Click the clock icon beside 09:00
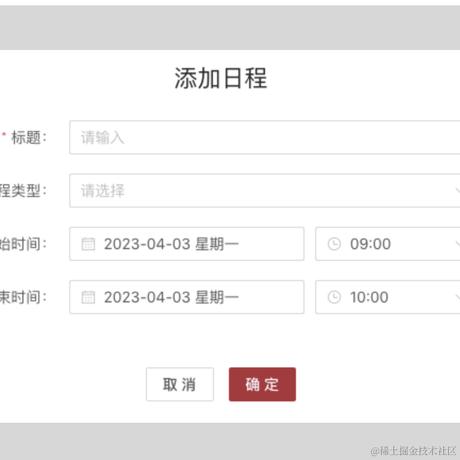The image size is (460, 460). pyautogui.click(x=334, y=244)
